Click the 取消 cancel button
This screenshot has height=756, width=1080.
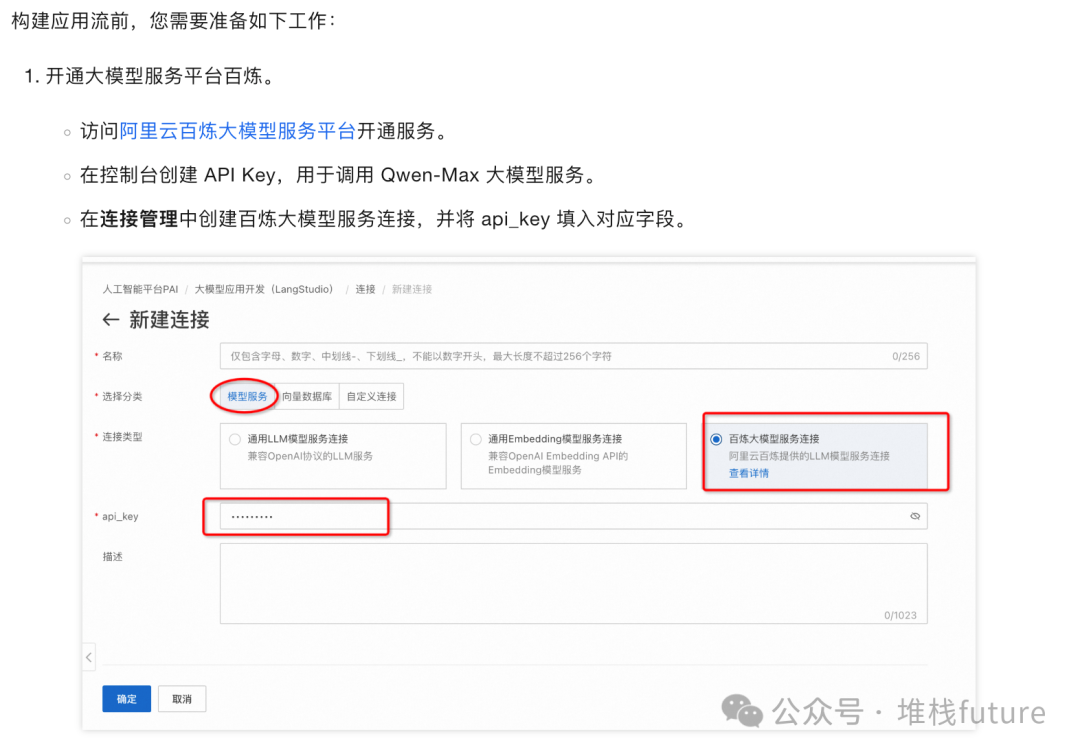pyautogui.click(x=182, y=699)
